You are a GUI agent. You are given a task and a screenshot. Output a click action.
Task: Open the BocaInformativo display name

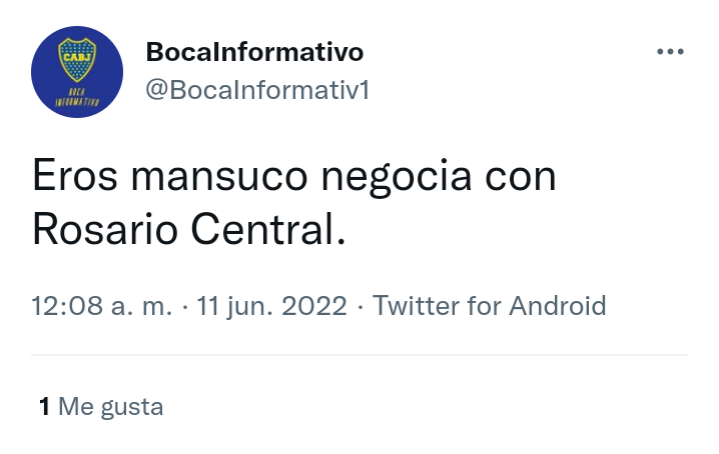[x=254, y=52]
